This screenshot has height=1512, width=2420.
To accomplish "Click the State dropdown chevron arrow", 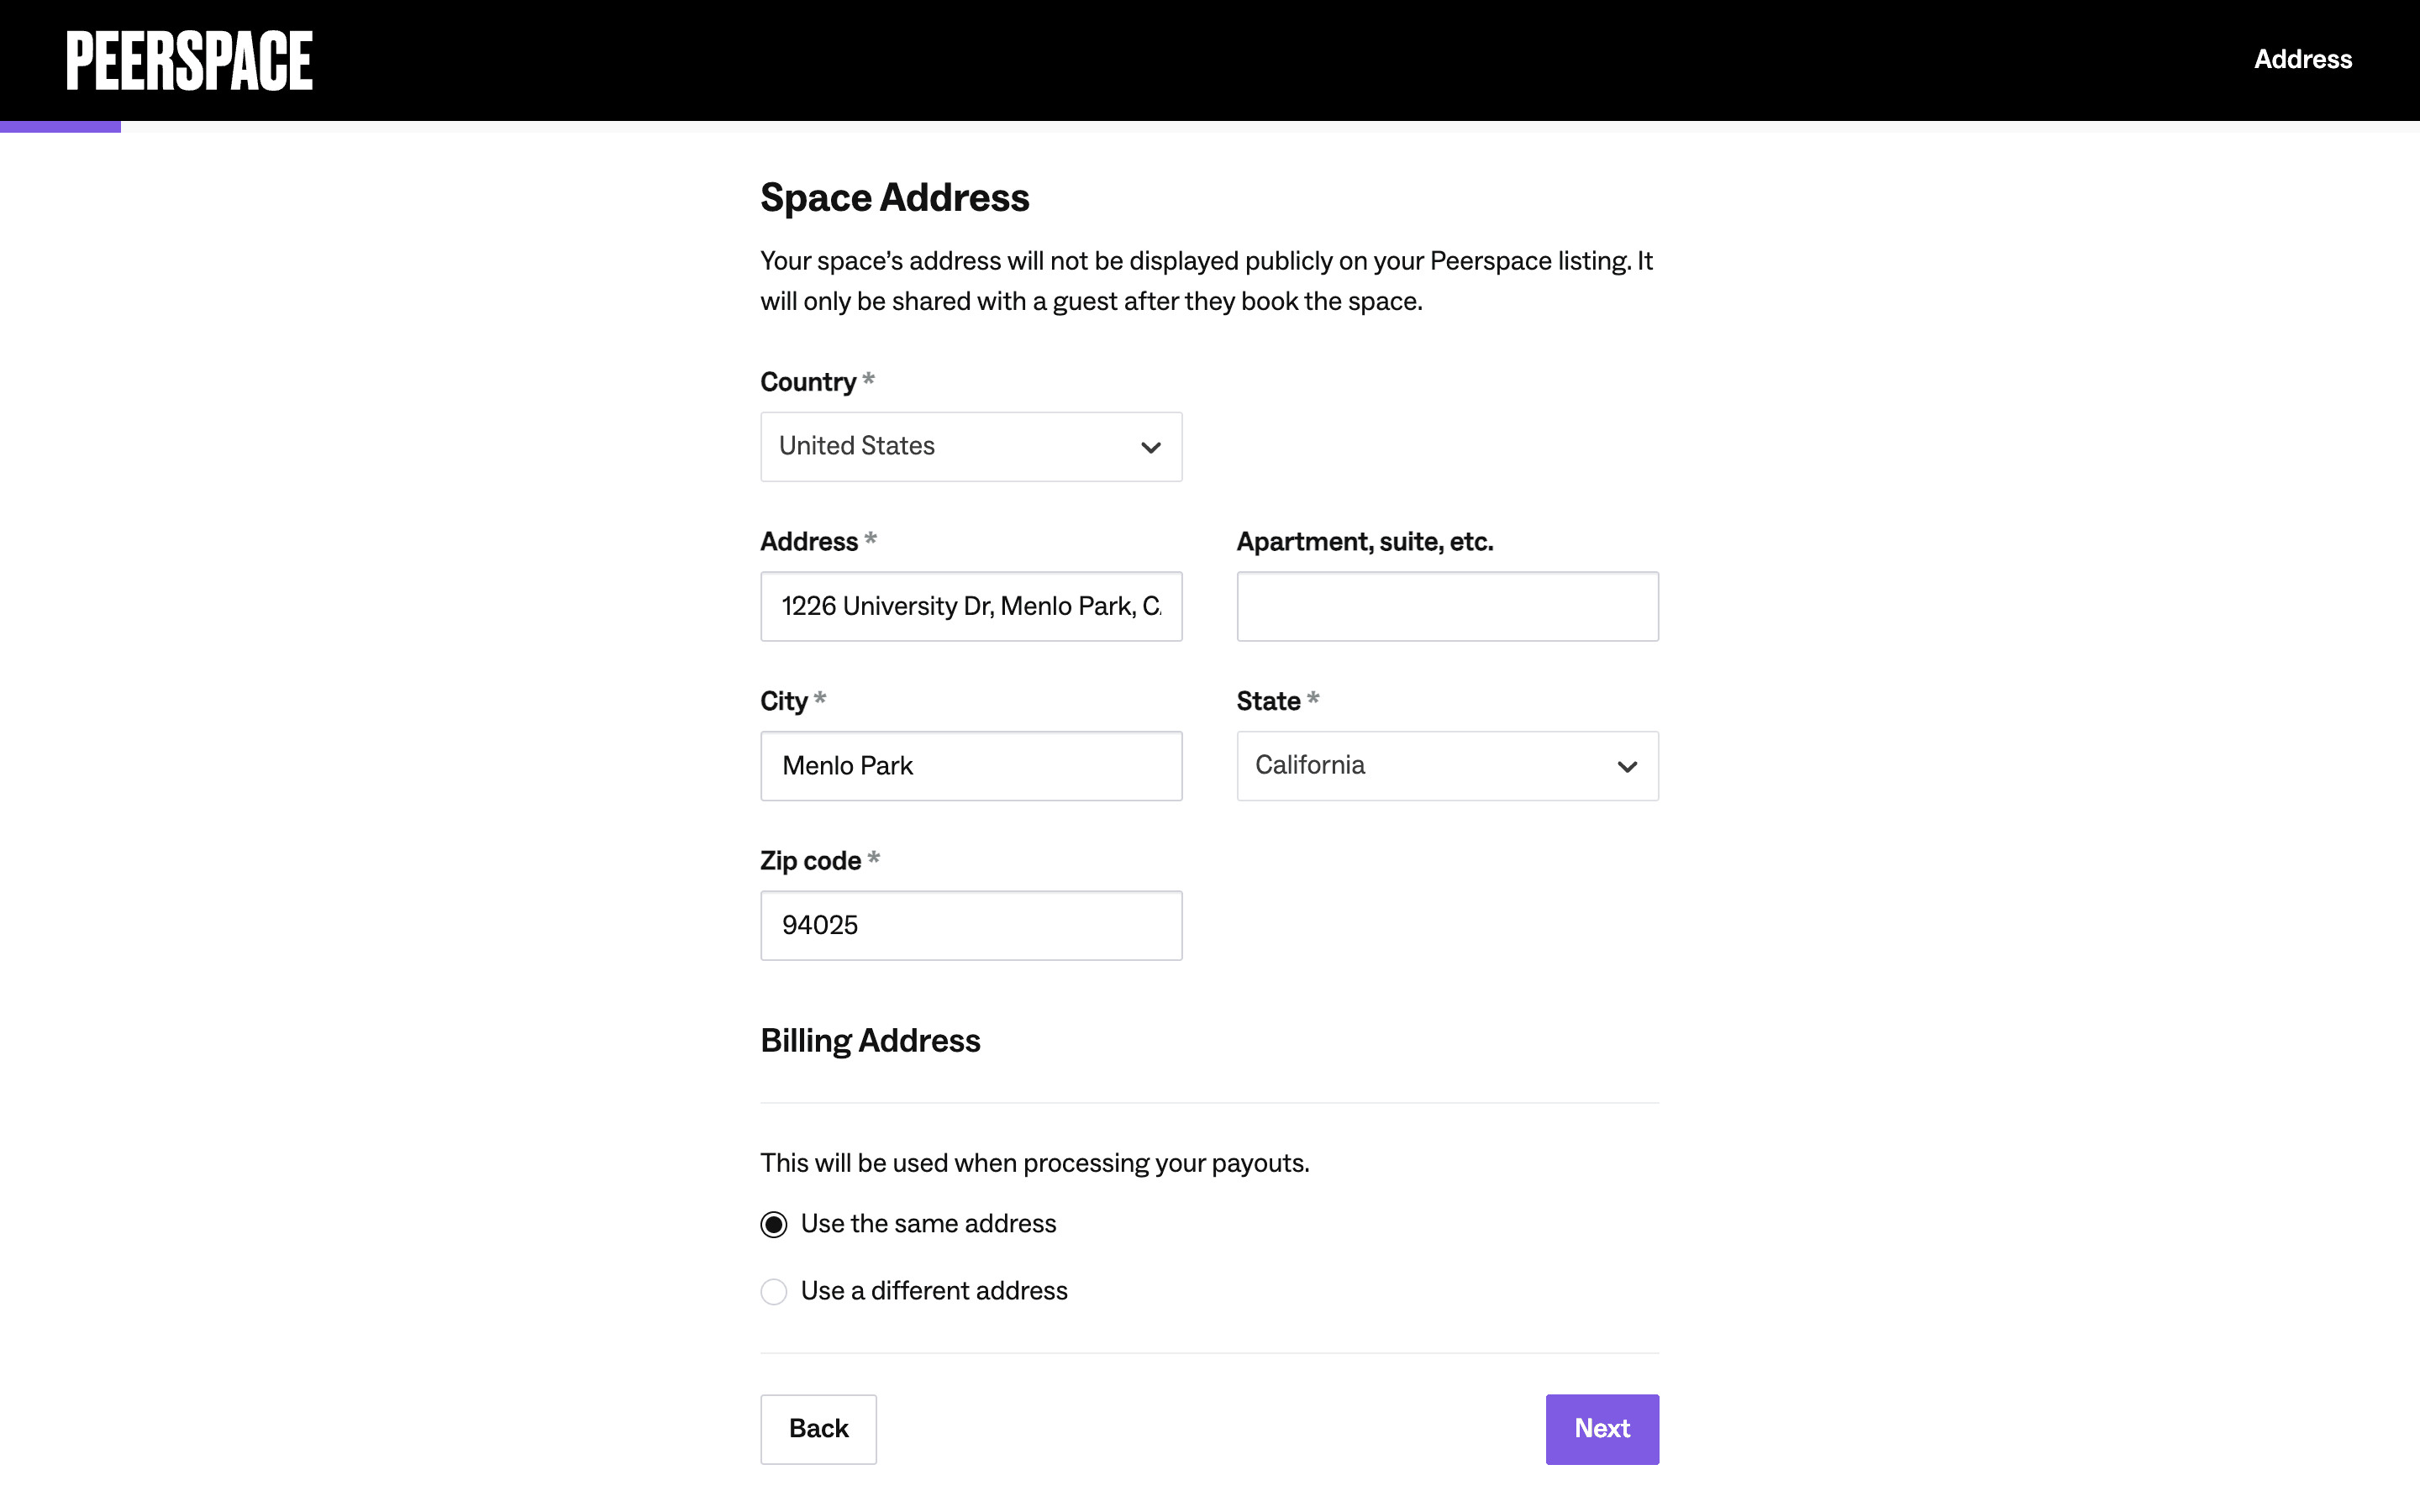I will (x=1627, y=767).
